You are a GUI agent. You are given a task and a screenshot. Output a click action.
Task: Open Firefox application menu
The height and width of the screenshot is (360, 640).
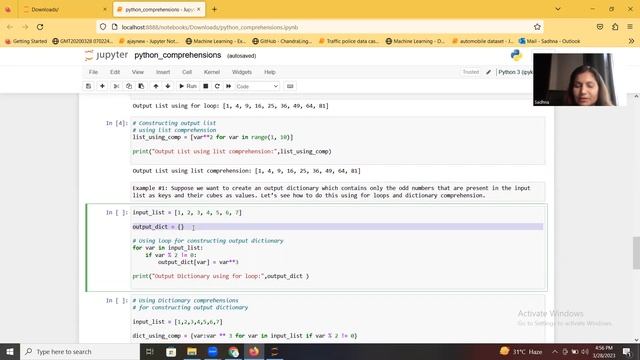(x=630, y=27)
